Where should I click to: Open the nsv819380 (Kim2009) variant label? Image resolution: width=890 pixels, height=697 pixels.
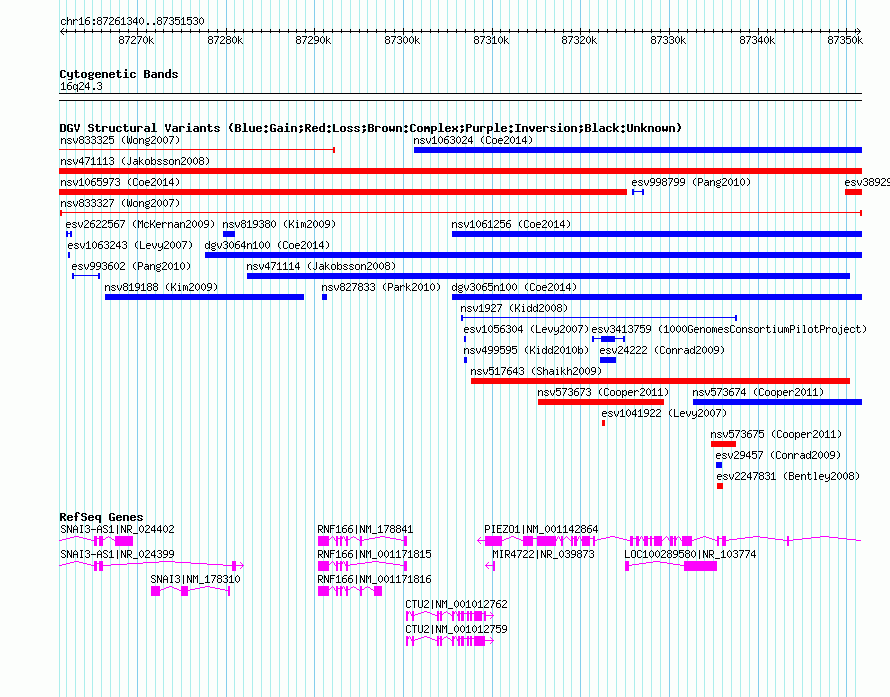coord(279,224)
